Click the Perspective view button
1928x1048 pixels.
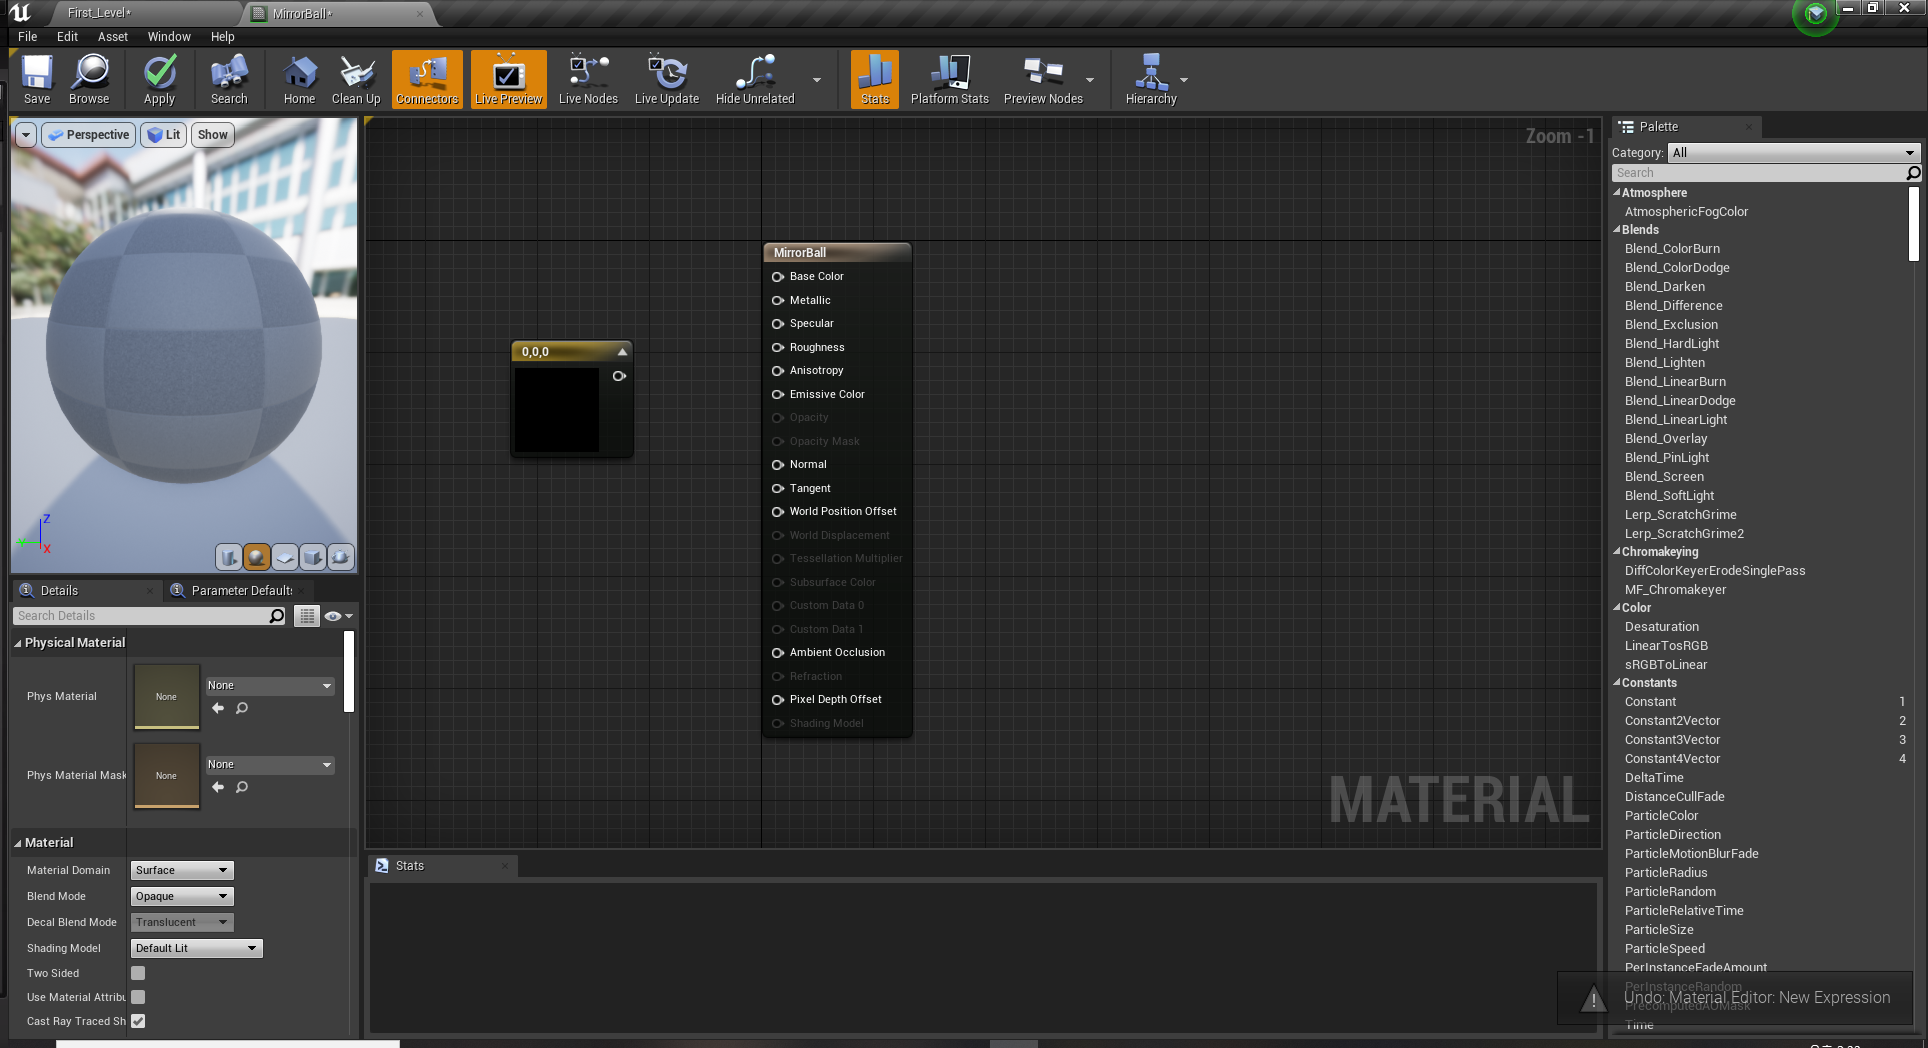pyautogui.click(x=88, y=135)
